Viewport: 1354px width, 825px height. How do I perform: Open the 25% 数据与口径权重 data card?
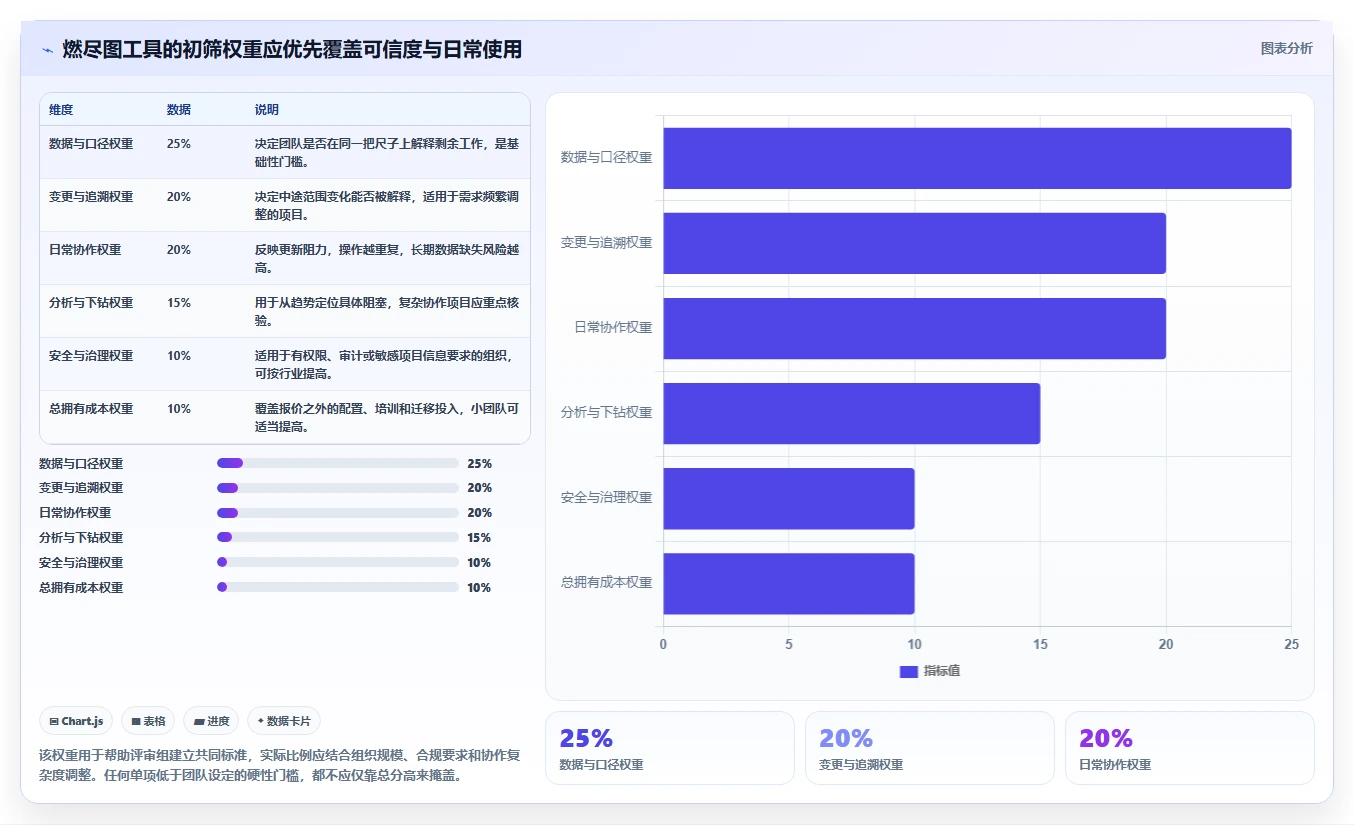[670, 748]
